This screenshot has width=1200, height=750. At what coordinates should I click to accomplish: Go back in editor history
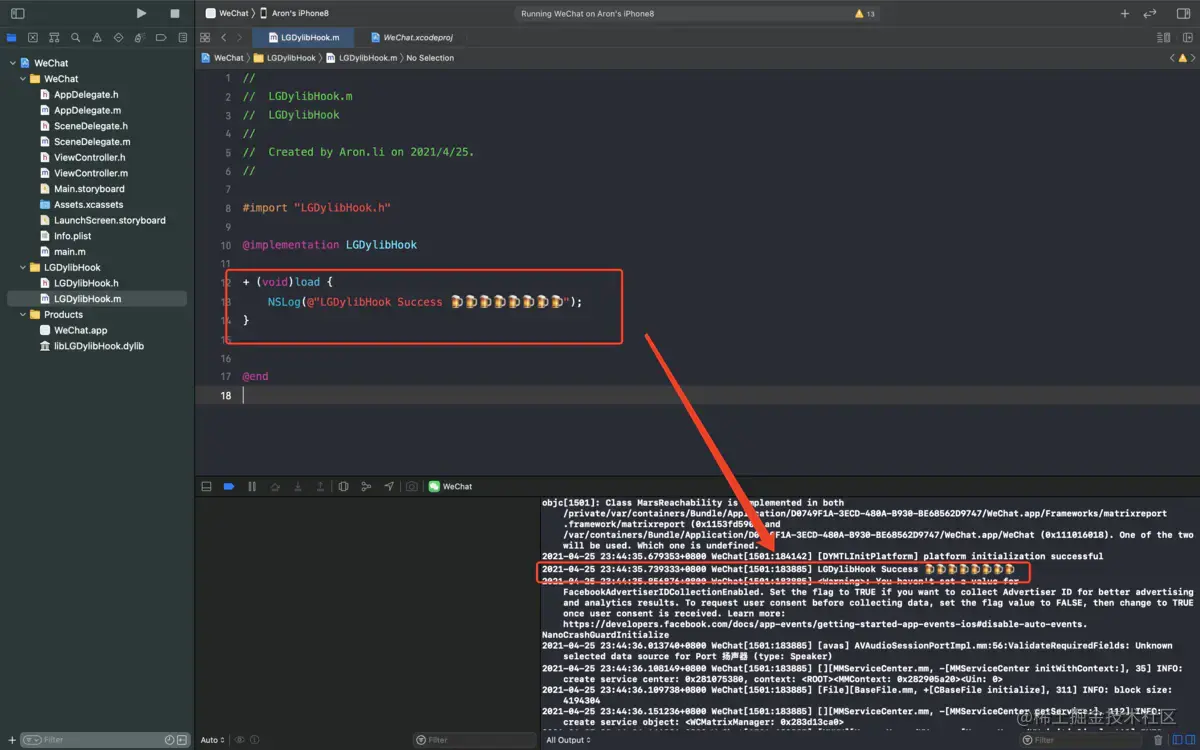click(x=223, y=37)
